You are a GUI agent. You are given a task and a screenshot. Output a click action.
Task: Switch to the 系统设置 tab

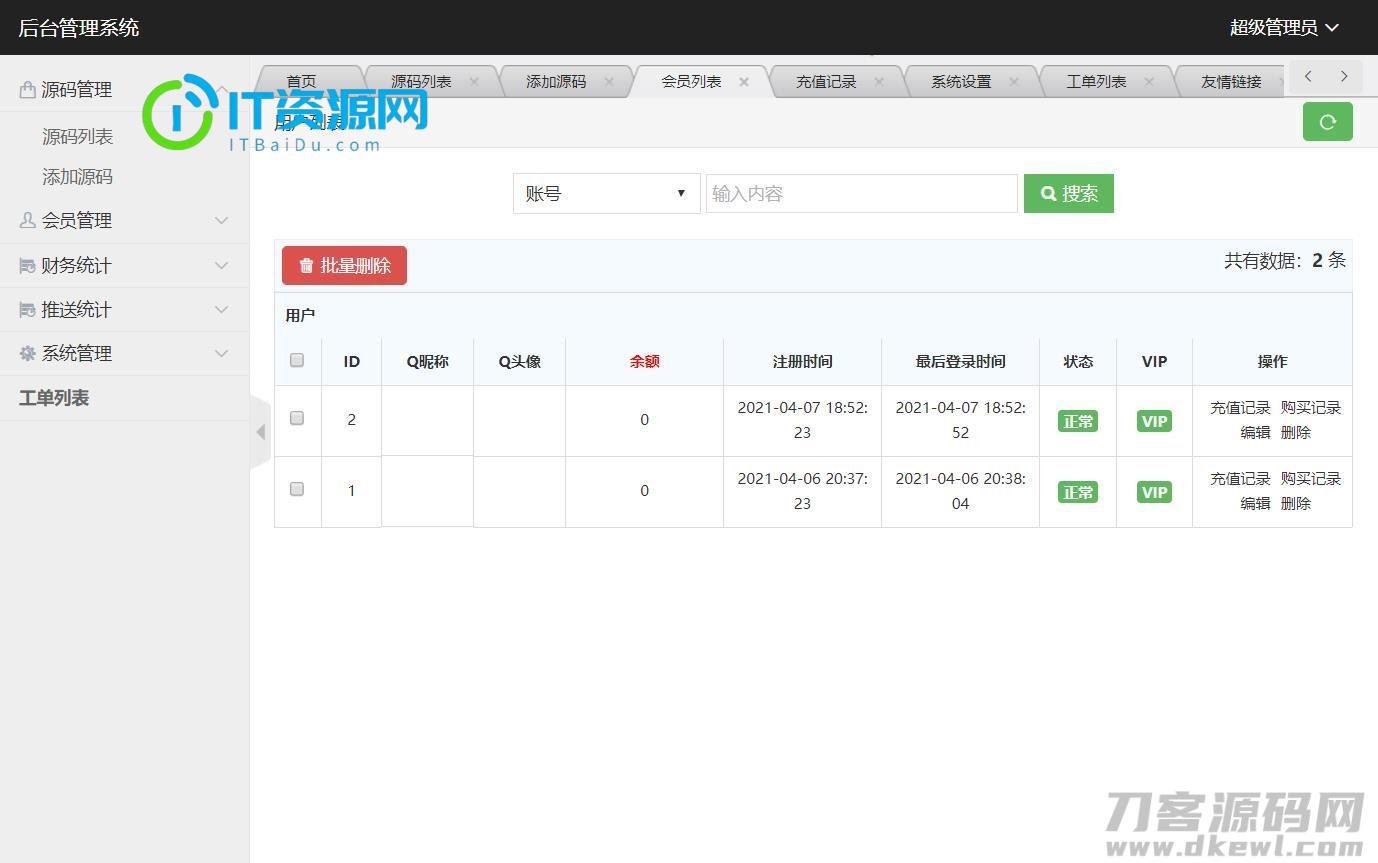961,82
